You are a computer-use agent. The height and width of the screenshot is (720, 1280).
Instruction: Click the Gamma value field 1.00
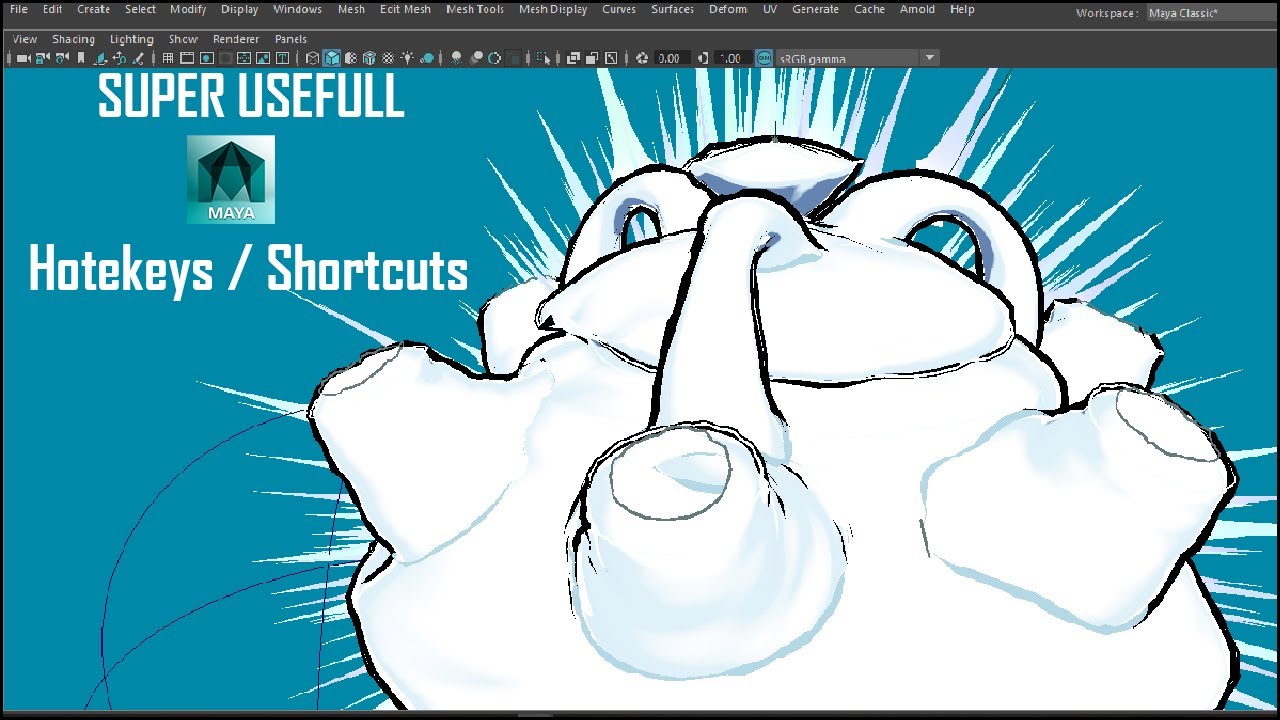click(x=732, y=58)
